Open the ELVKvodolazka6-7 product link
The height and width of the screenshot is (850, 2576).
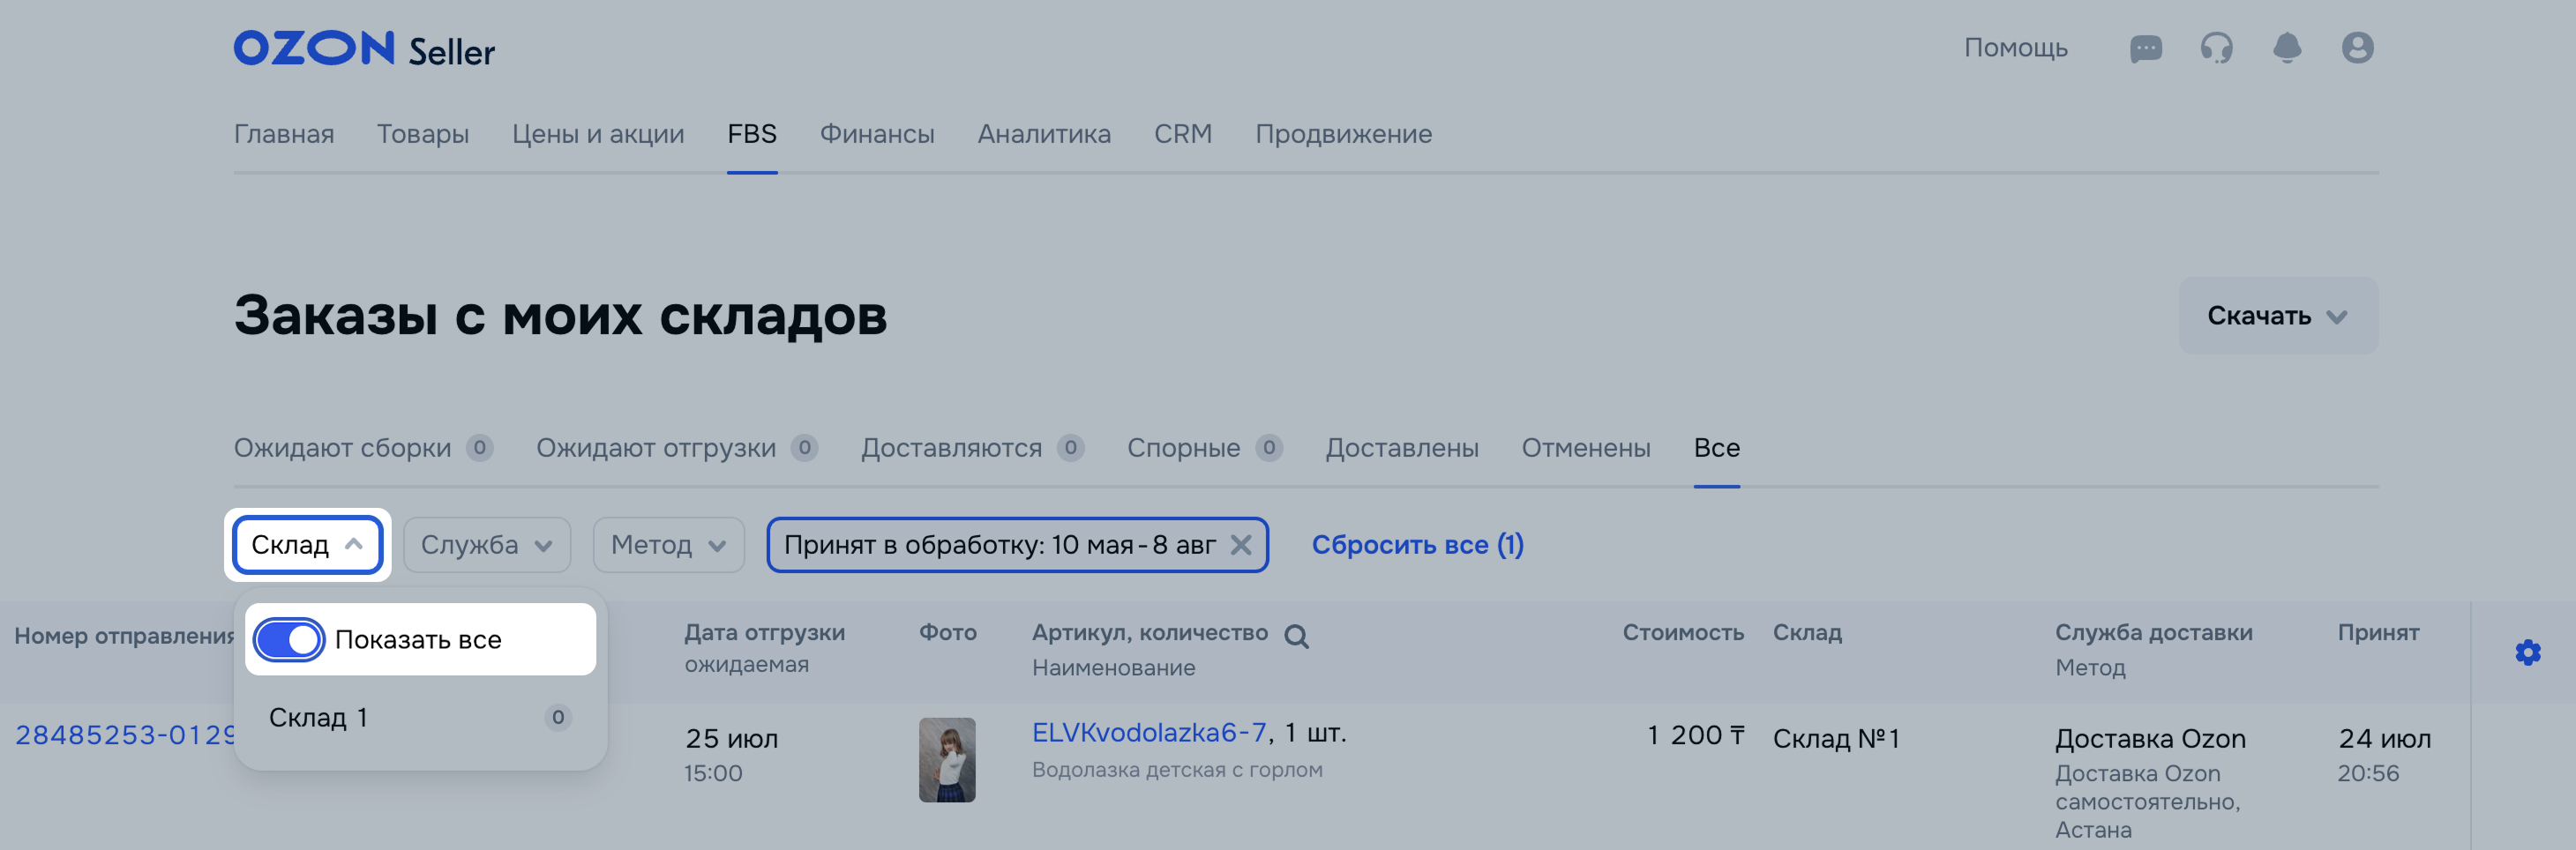pyautogui.click(x=1149, y=733)
